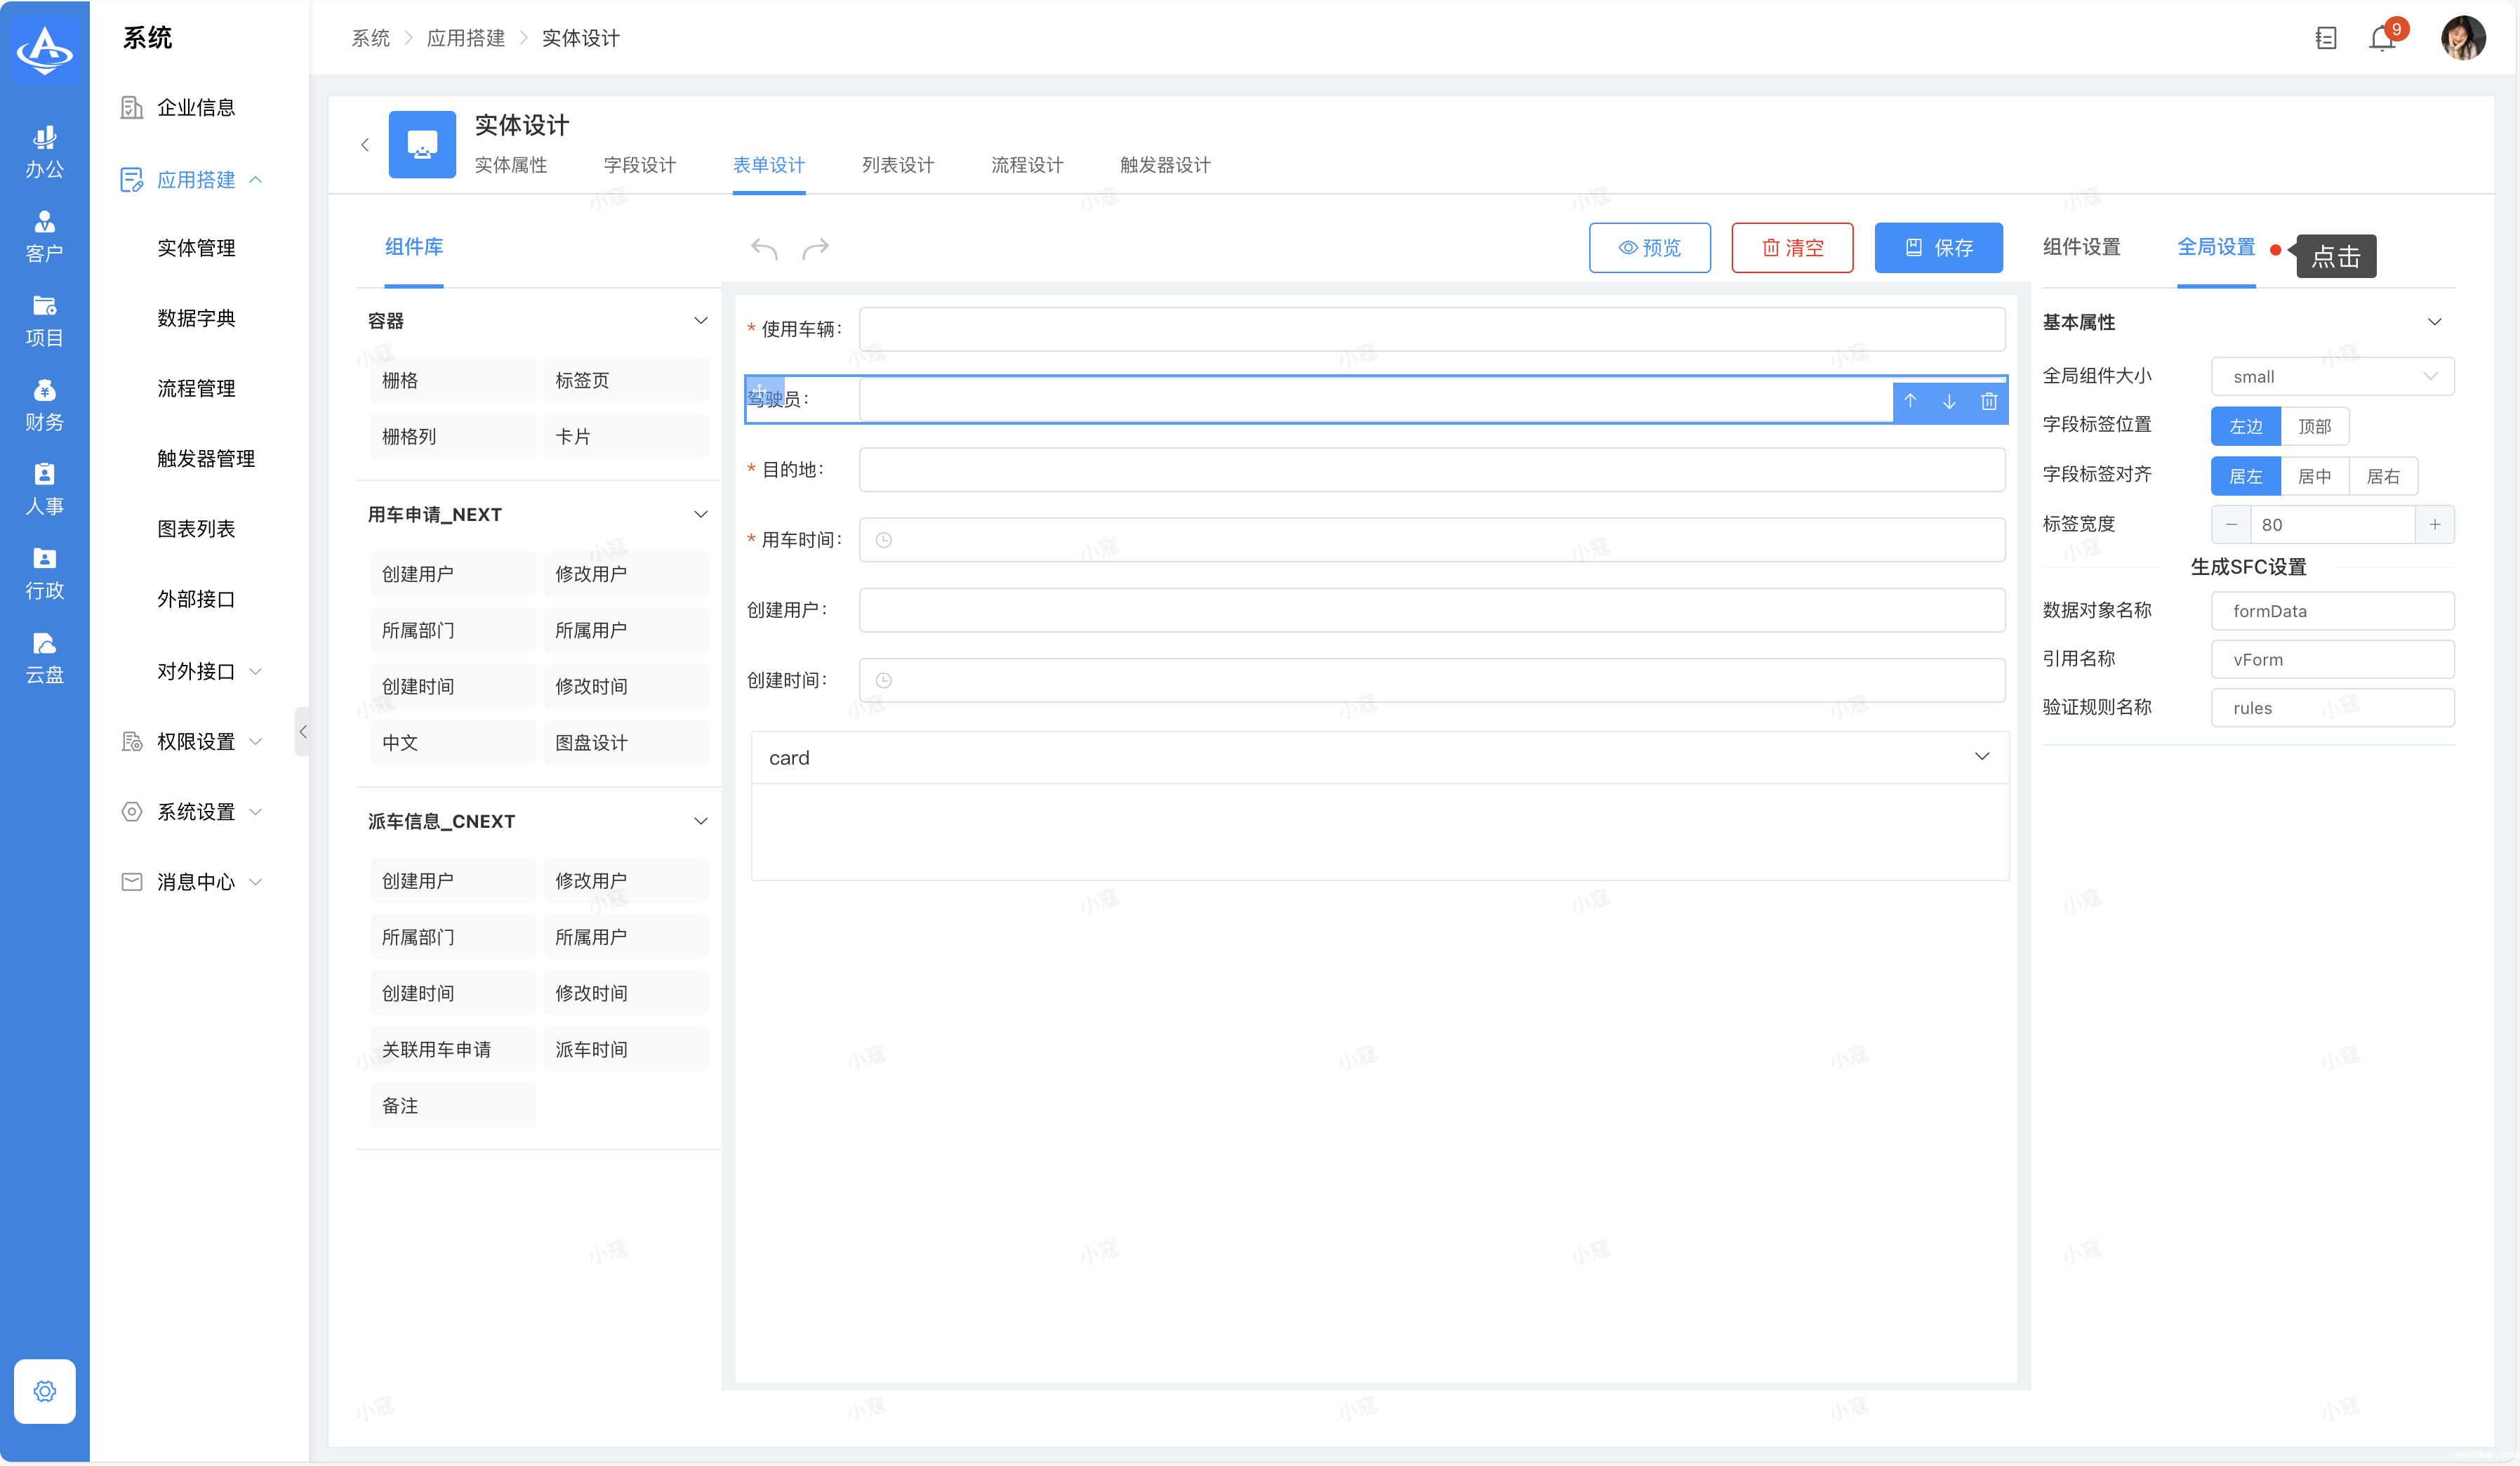Collapse the 容器 component group
Screen dimensions: 2520x1466
click(x=700, y=321)
